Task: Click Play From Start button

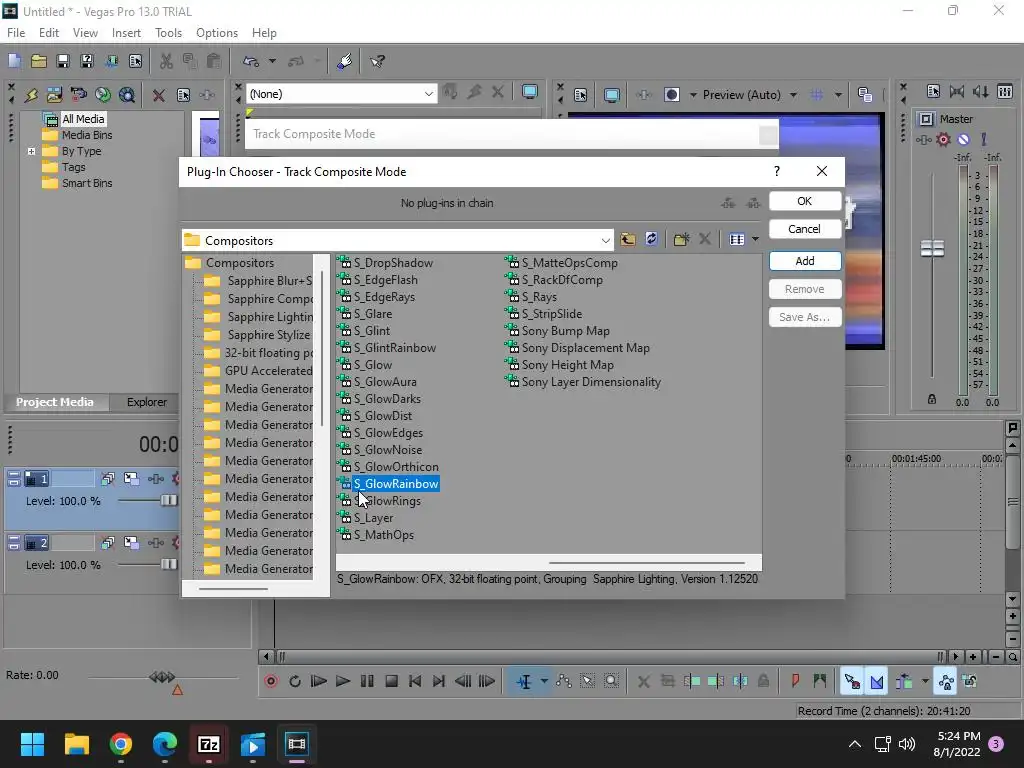Action: point(318,681)
